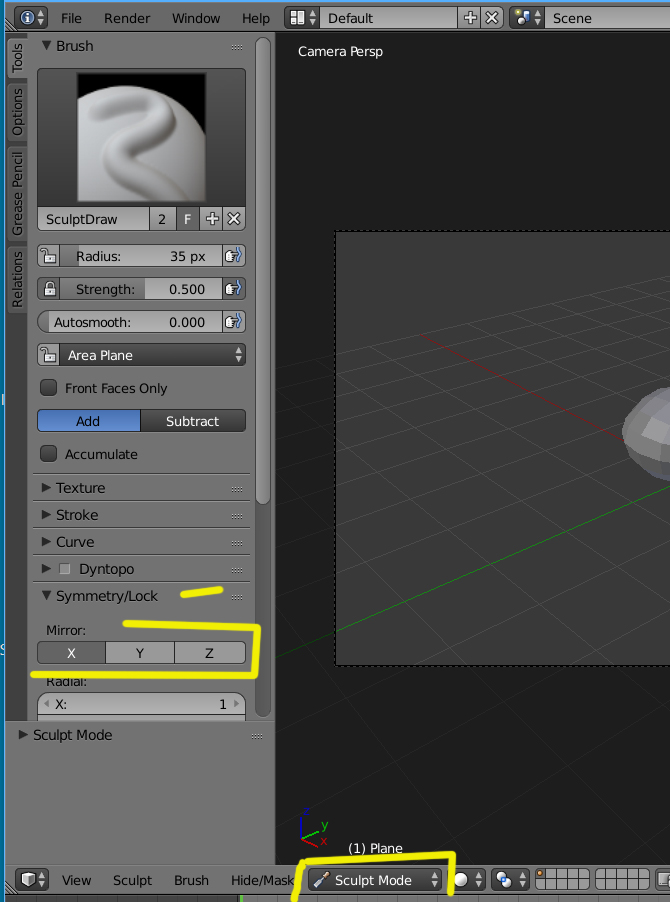Expand the Curve panel
670x902 pixels.
click(47, 542)
